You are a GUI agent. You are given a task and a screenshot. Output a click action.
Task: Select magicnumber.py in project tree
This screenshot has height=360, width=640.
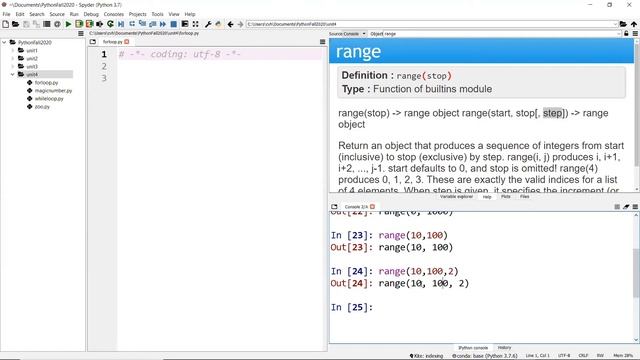coord(53,91)
